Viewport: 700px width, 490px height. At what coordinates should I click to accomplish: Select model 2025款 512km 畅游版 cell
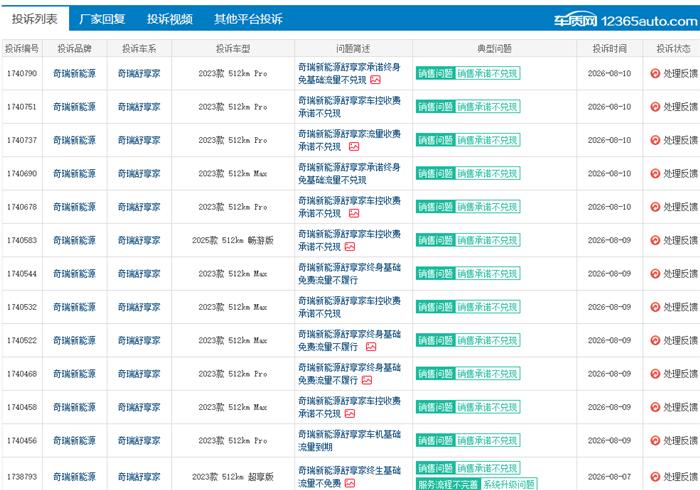click(x=233, y=240)
